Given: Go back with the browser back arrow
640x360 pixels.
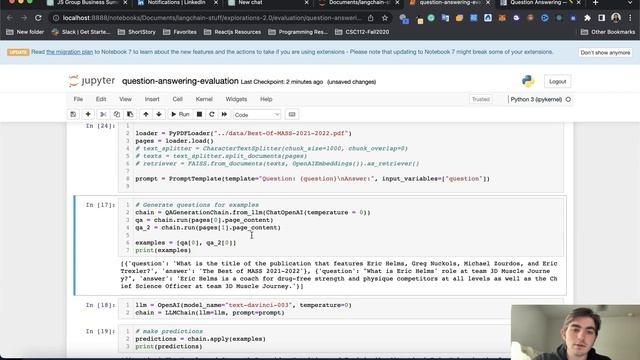Looking at the screenshot, I should coord(10,18).
